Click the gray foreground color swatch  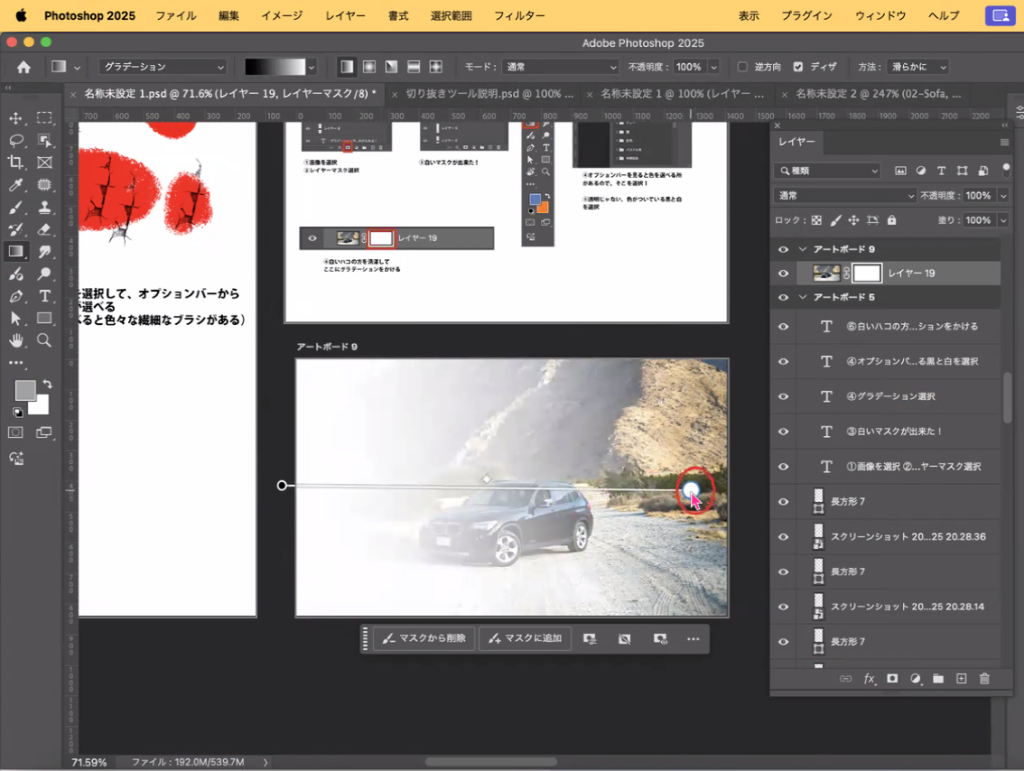tap(25, 390)
